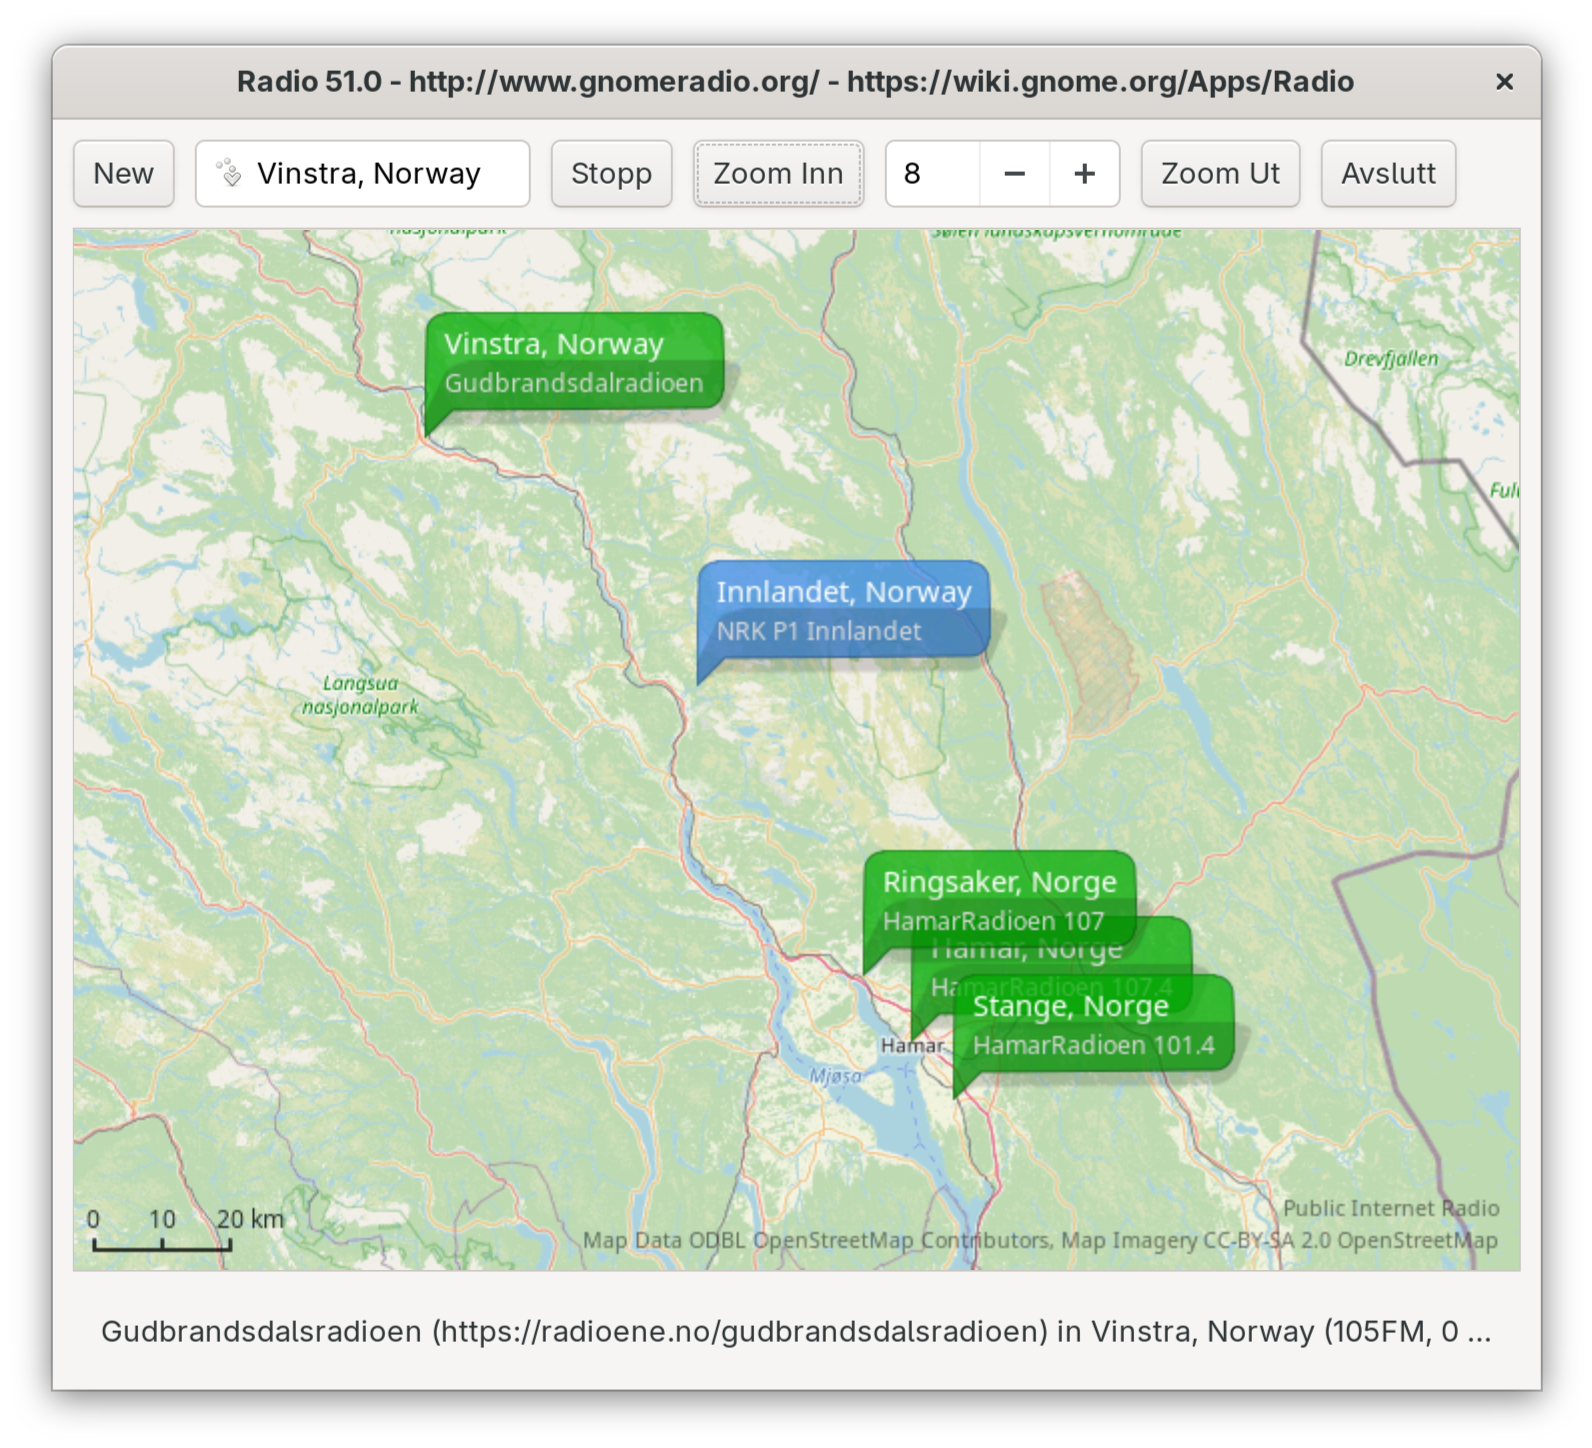Screen dimensions: 1592x1448
Task: Click the Hamar city label on map
Action: click(x=912, y=1046)
